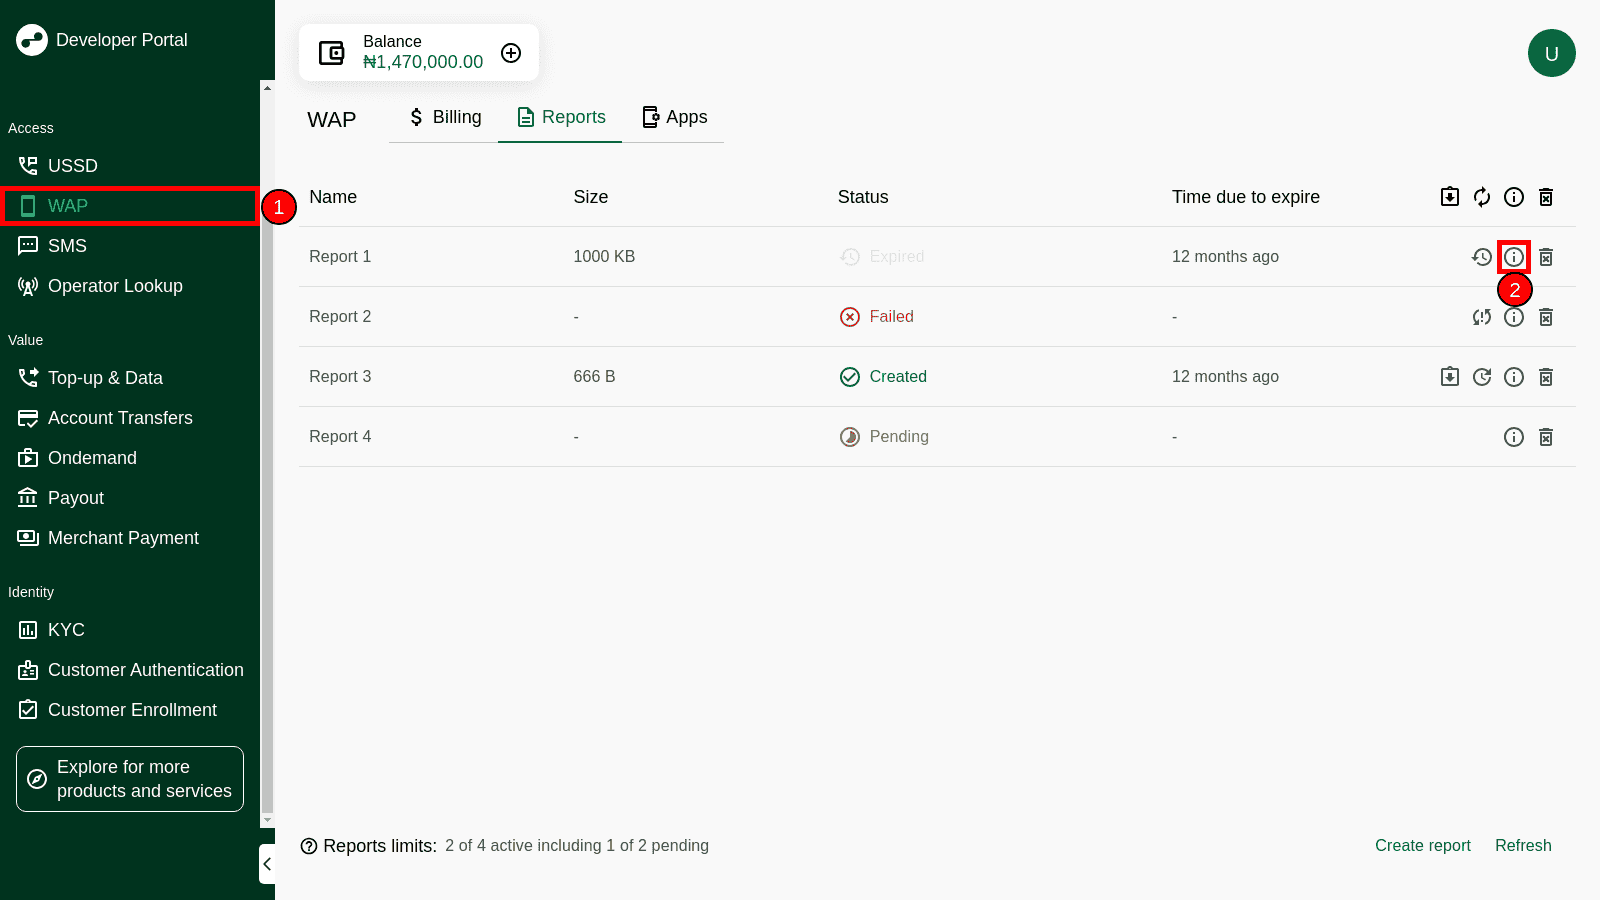Open info for Report 2

pyautogui.click(x=1514, y=317)
